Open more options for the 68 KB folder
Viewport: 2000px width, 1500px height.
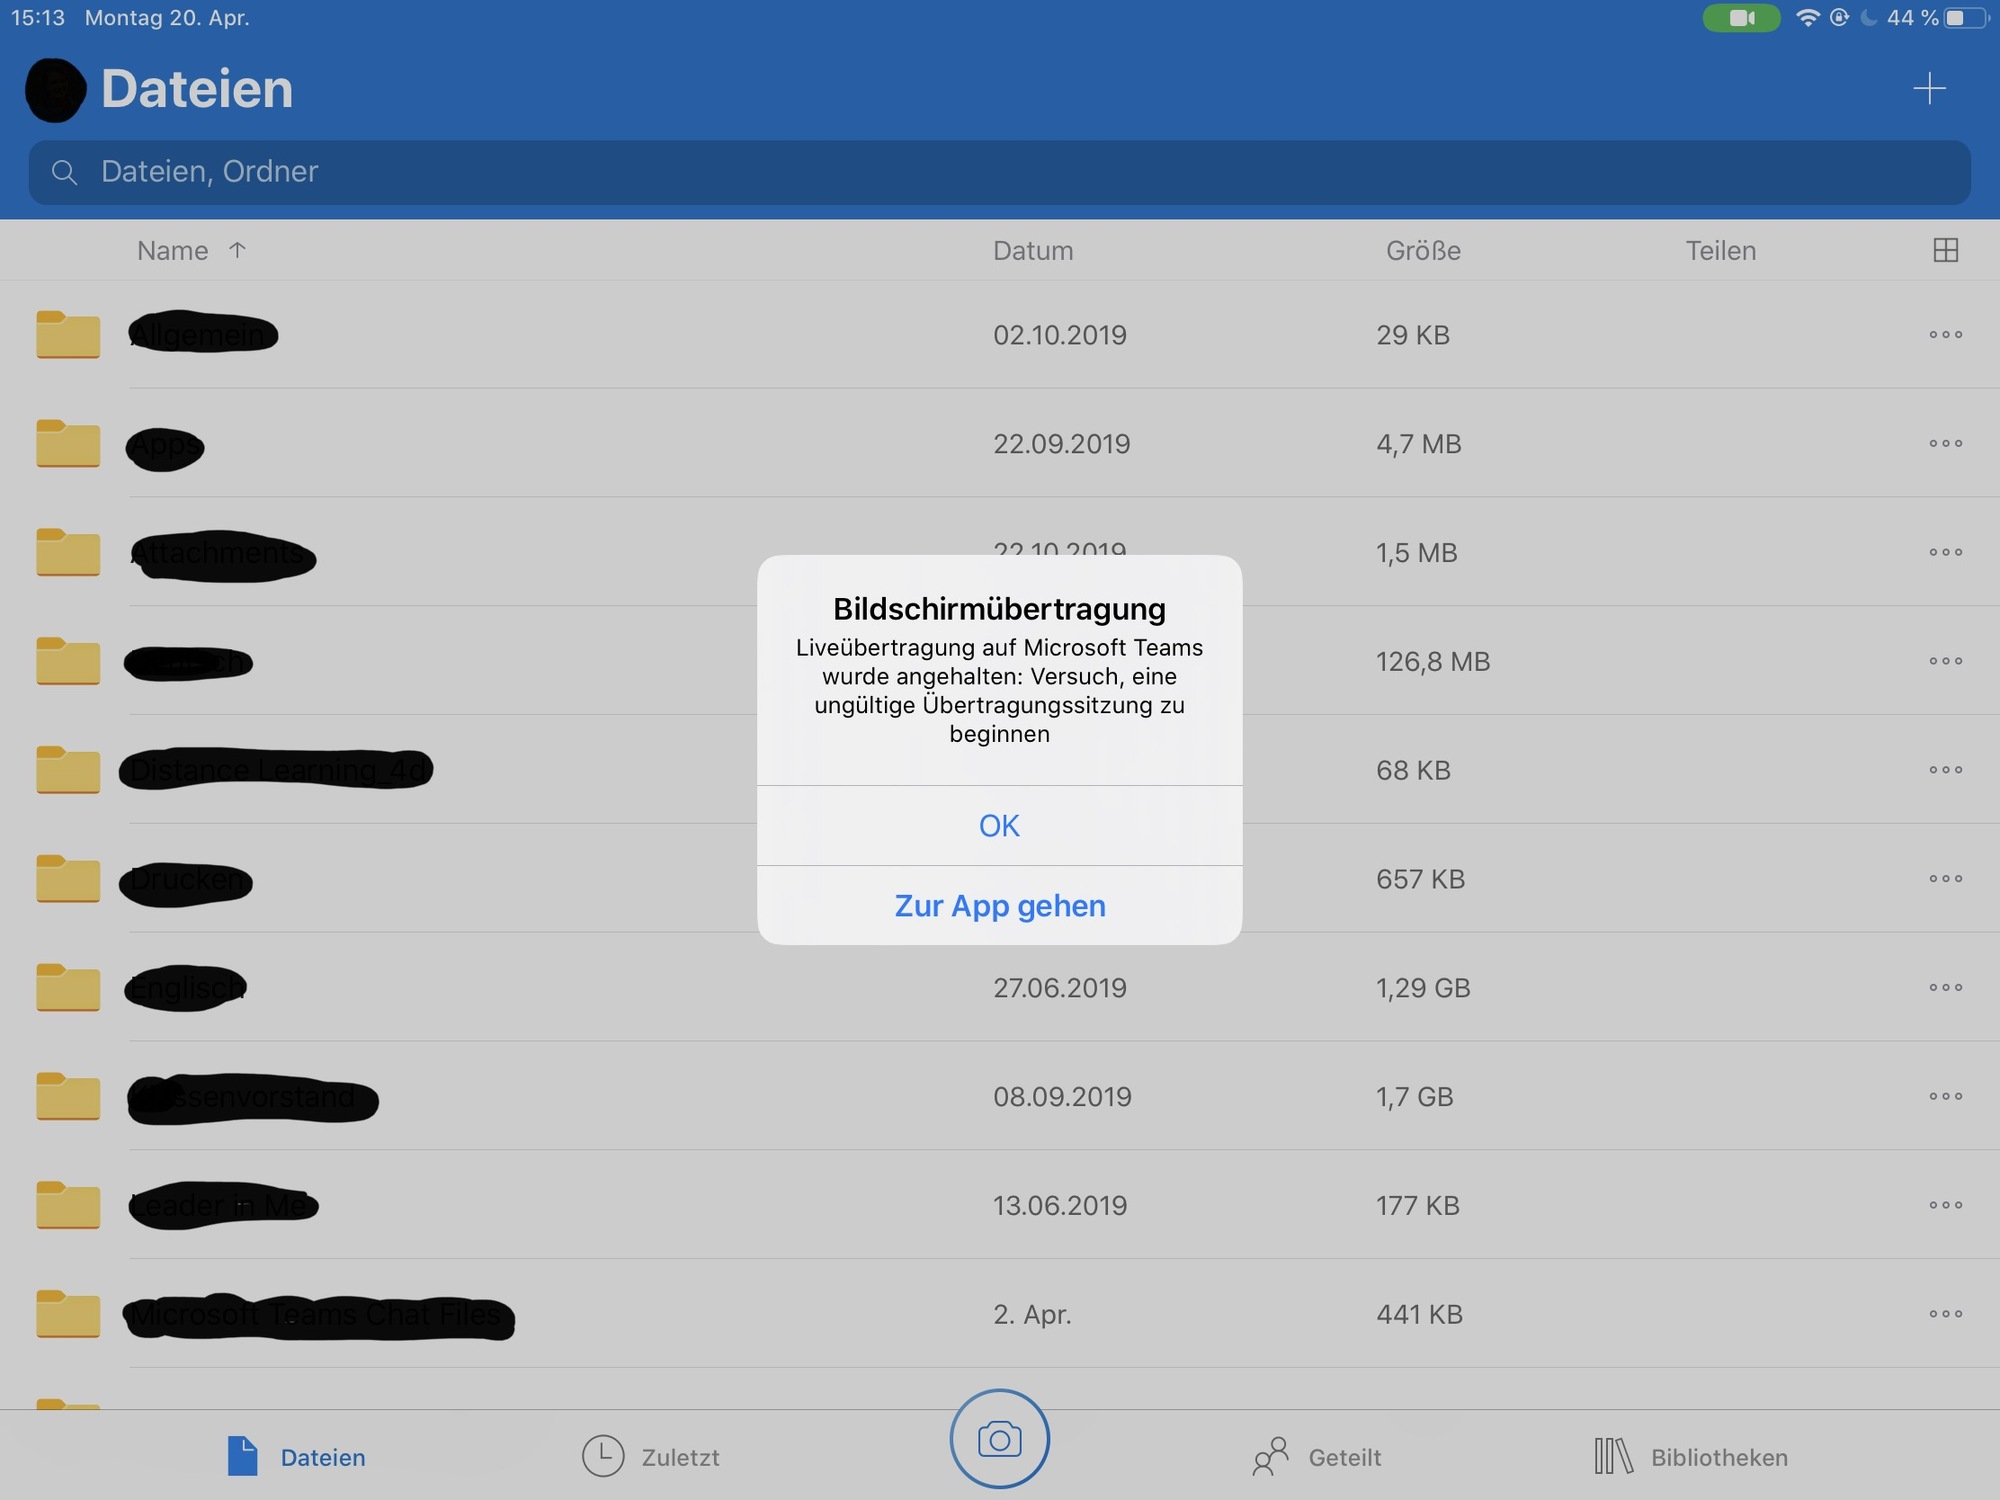pyautogui.click(x=1945, y=770)
